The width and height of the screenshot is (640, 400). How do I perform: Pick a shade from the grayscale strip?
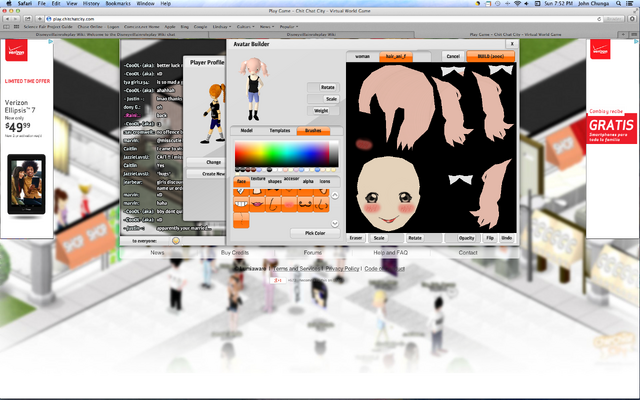coord(333,153)
